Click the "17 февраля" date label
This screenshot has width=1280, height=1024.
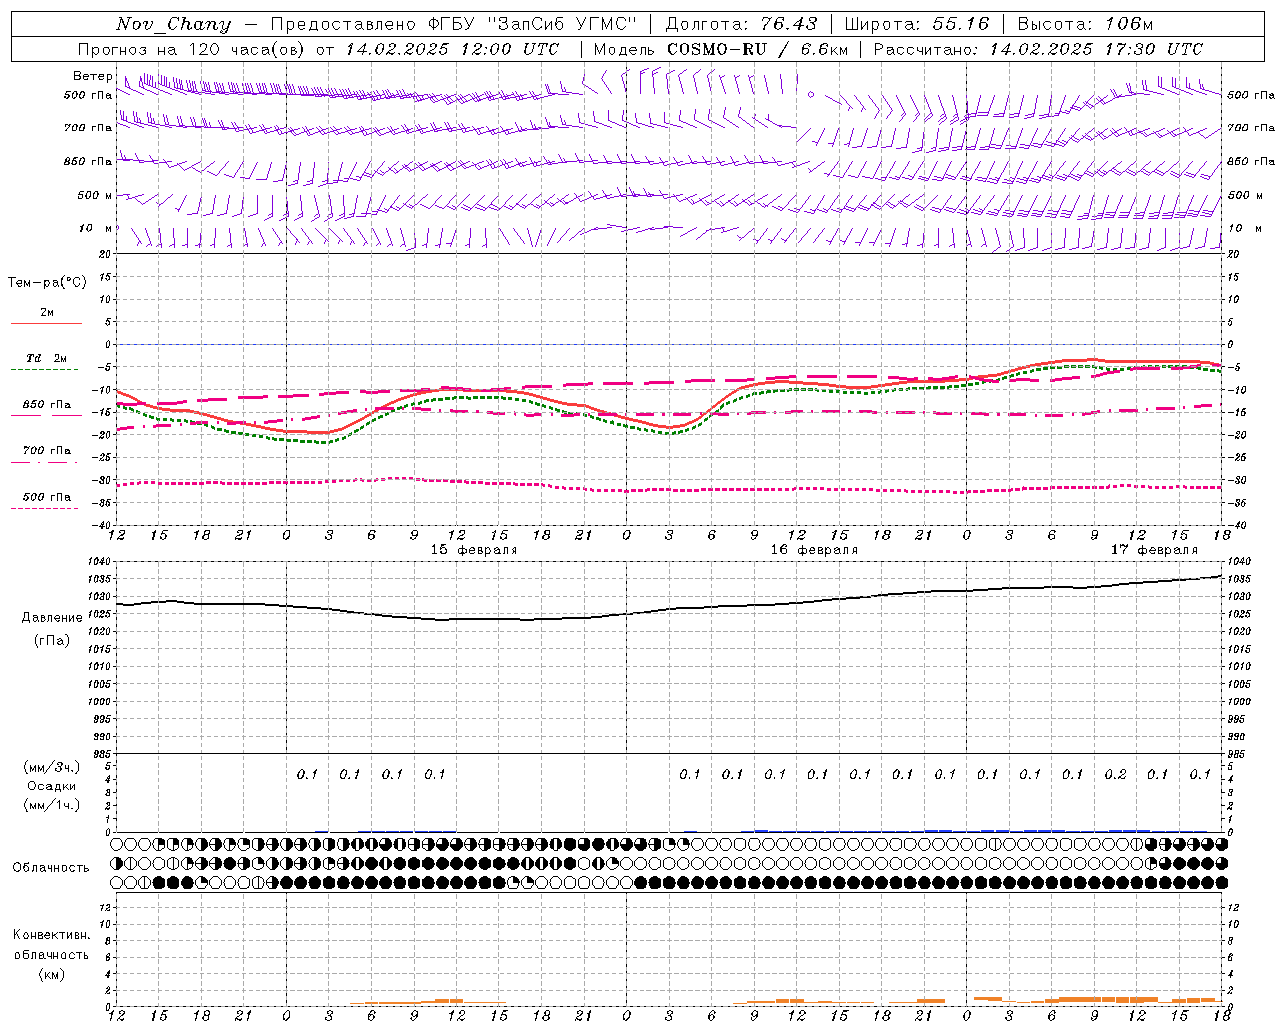click(1154, 550)
